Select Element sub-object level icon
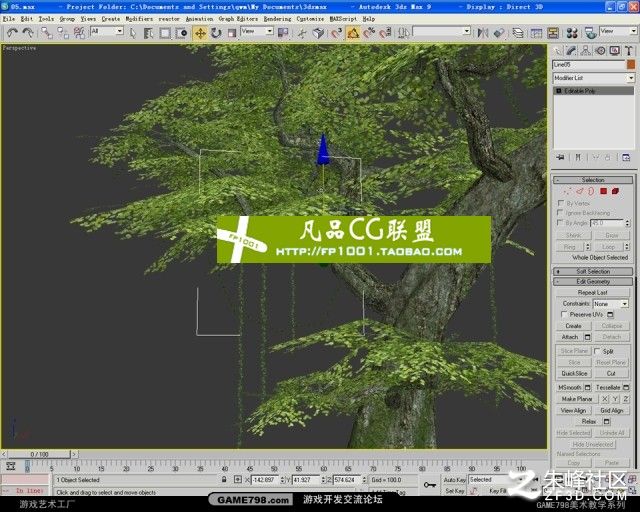Screen dimensions: 640x512 616,191
